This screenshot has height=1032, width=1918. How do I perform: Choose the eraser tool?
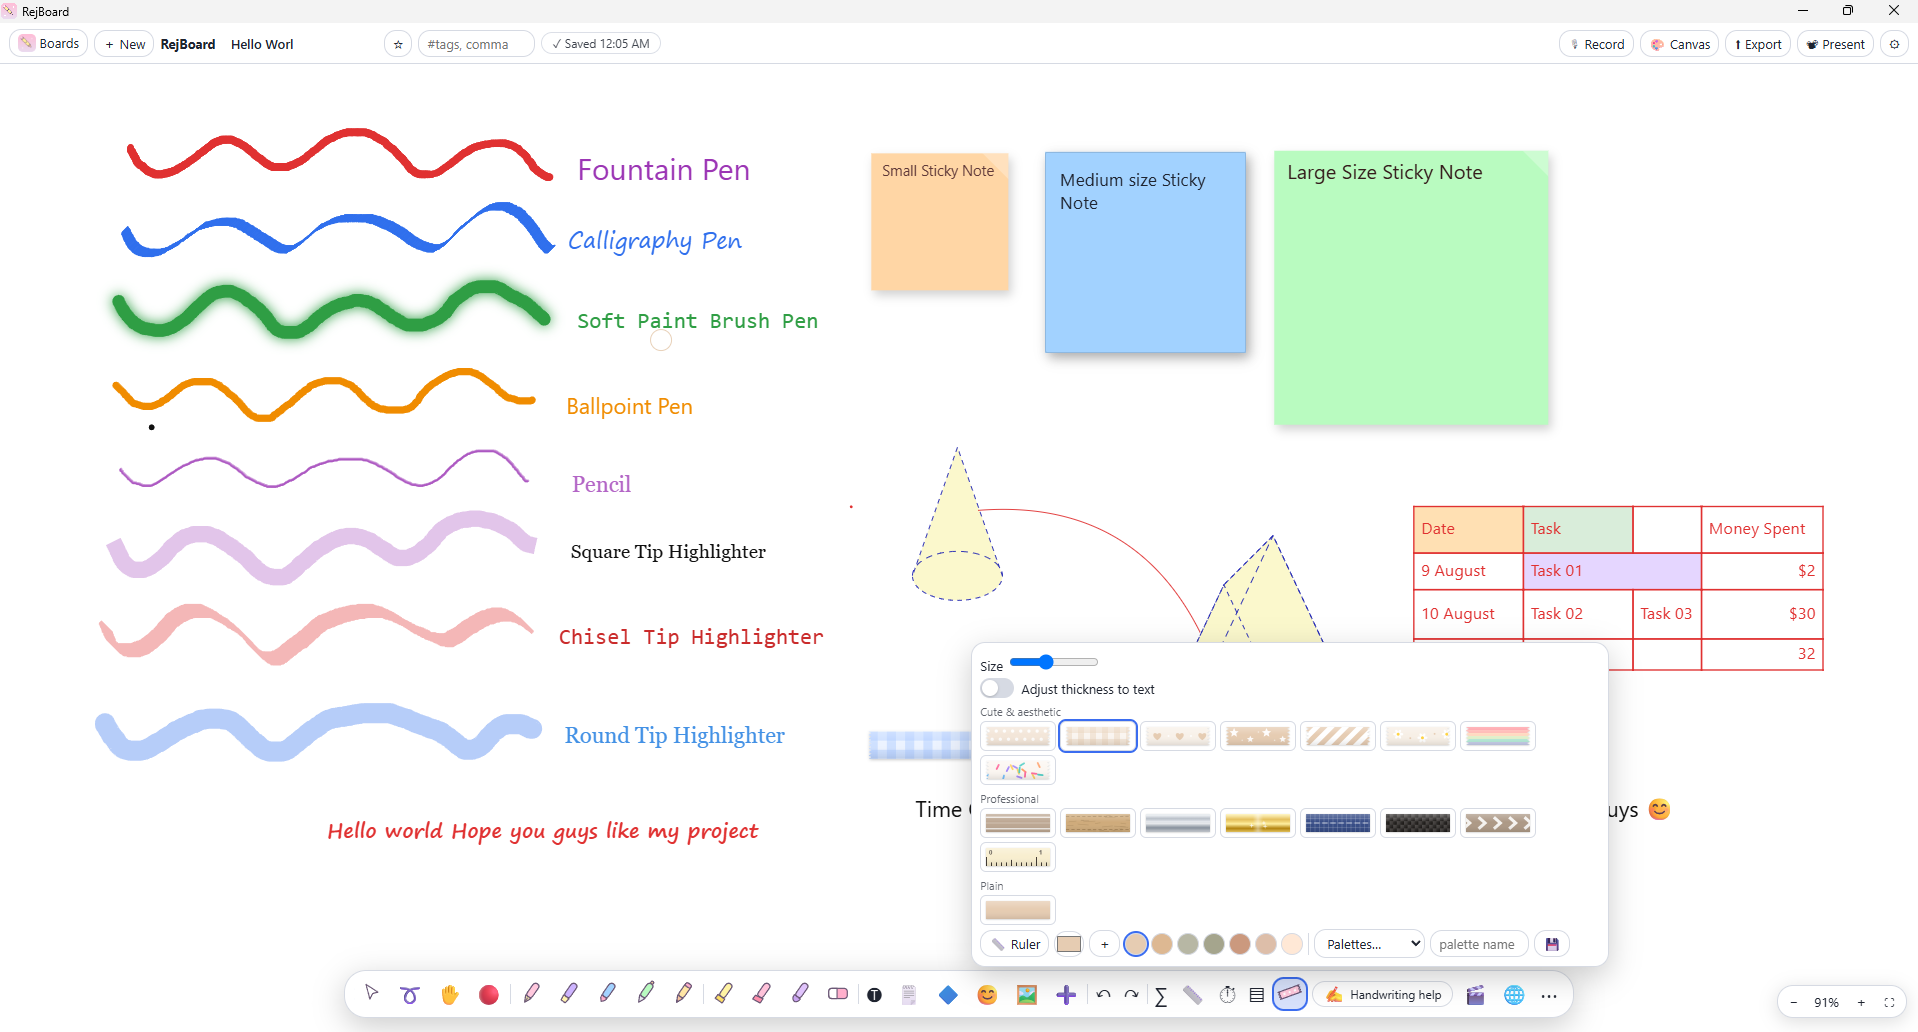[x=838, y=994]
